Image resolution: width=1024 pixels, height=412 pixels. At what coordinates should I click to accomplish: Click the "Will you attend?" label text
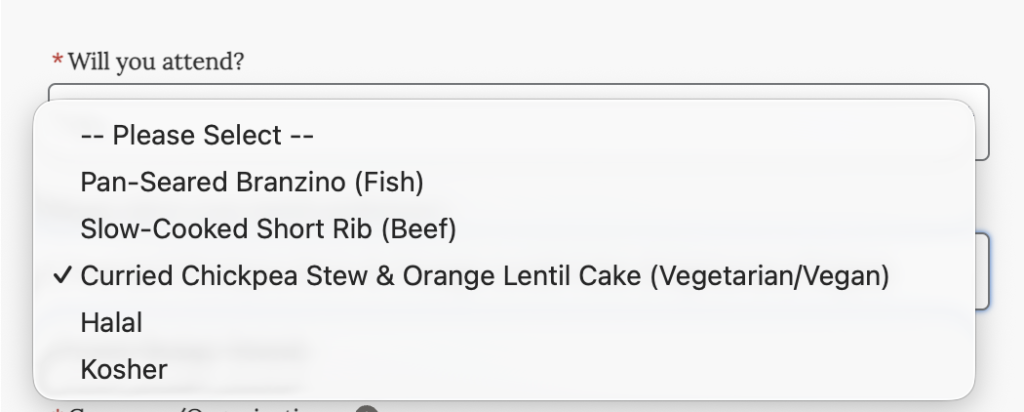[156, 62]
